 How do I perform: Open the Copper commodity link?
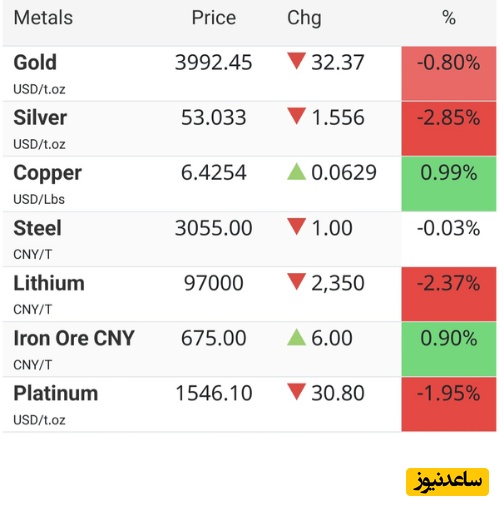(x=47, y=173)
